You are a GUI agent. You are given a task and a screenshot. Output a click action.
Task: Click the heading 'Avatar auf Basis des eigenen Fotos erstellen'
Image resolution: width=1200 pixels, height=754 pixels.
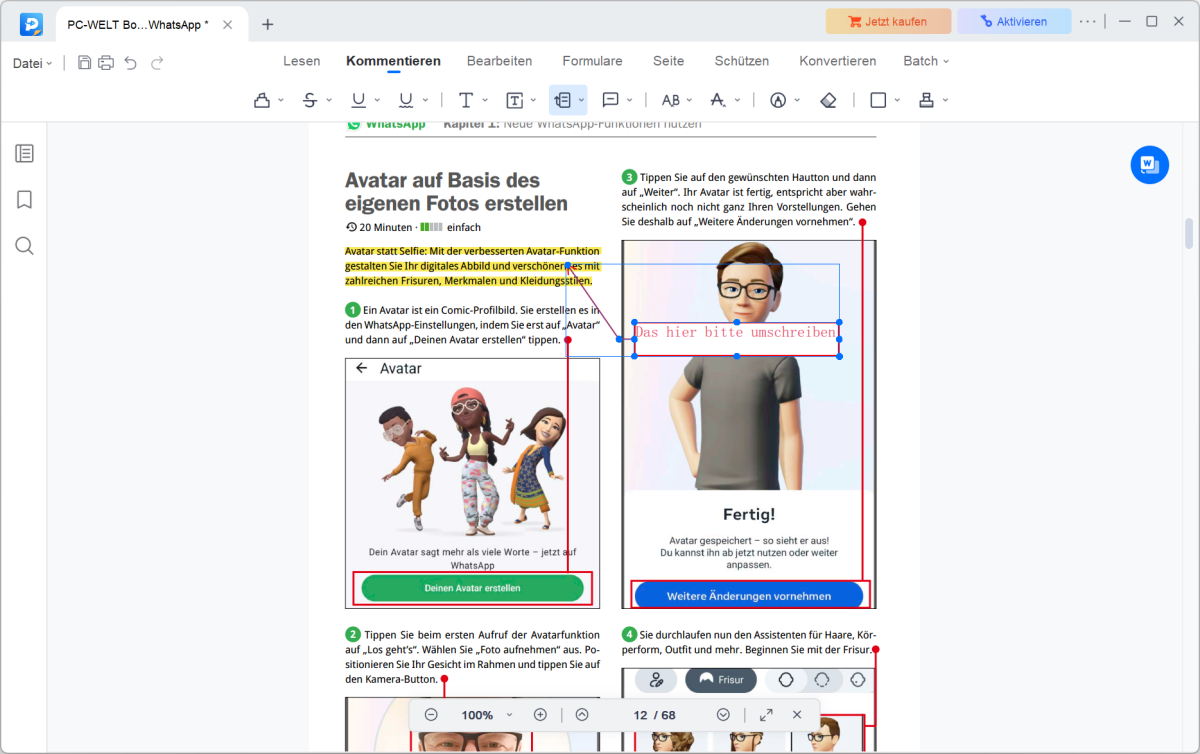456,192
